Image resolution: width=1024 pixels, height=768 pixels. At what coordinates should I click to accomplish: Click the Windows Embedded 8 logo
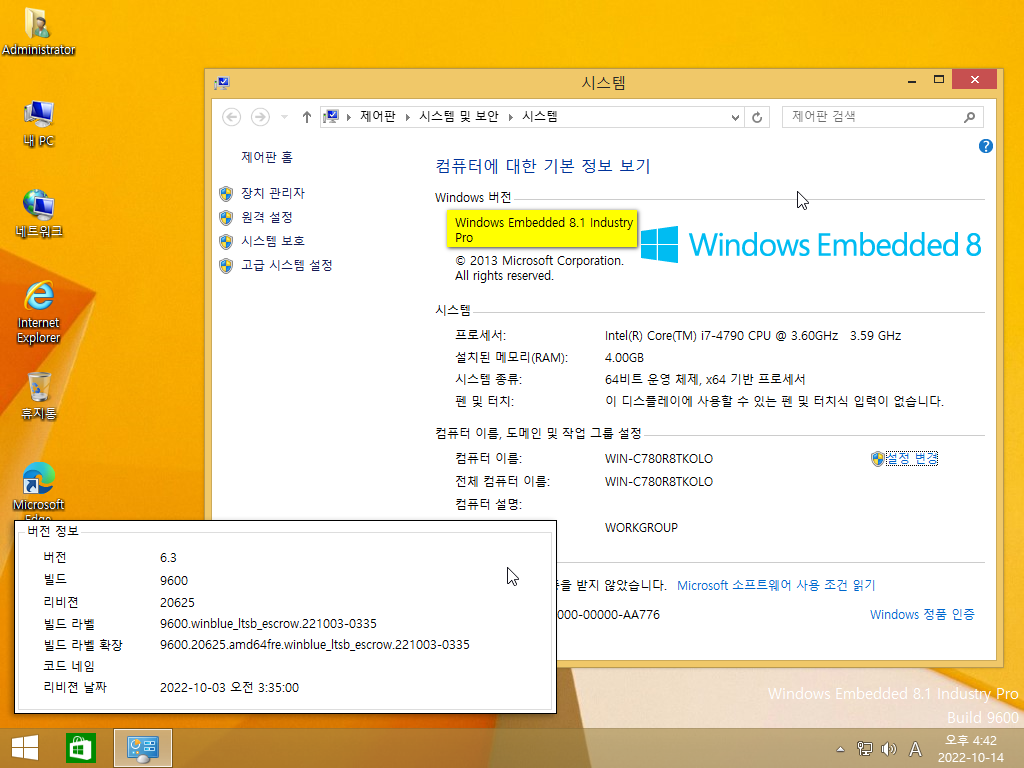click(x=810, y=245)
